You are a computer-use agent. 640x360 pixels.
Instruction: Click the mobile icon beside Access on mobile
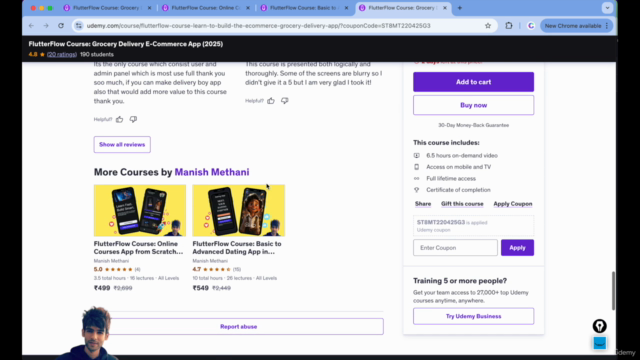tap(416, 167)
